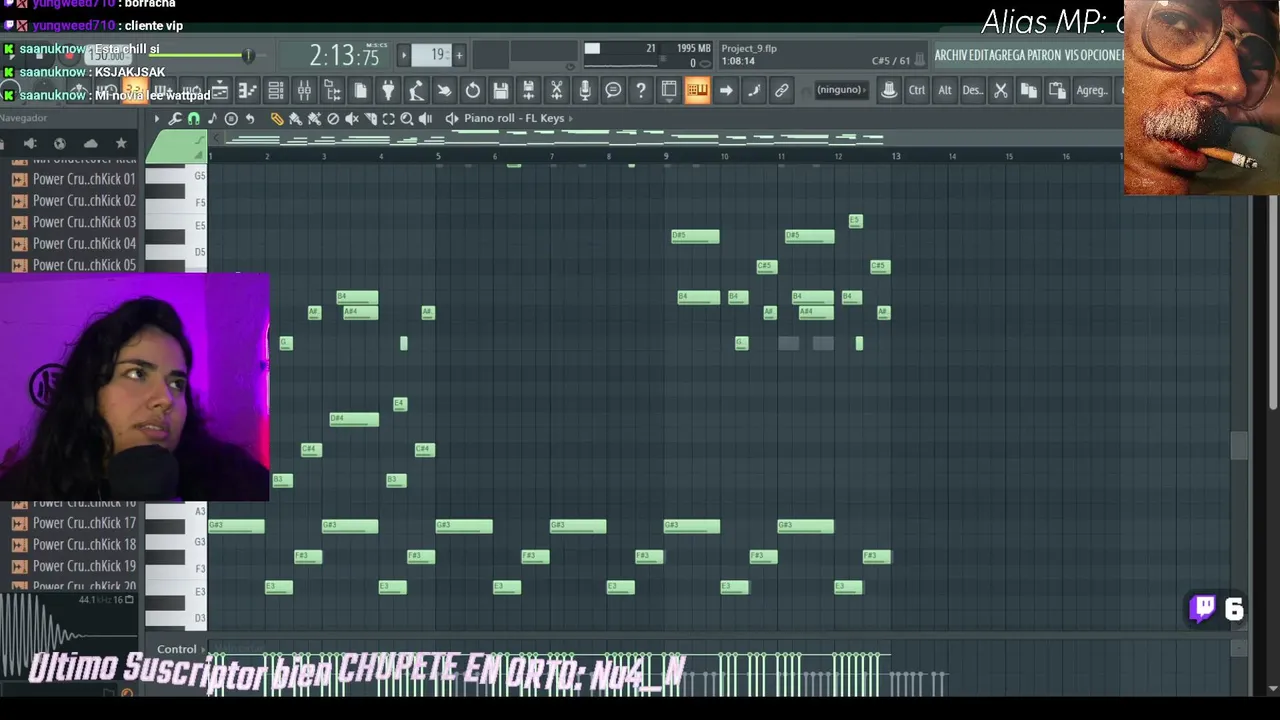Open the (ninguno) dropdown

[x=841, y=90]
